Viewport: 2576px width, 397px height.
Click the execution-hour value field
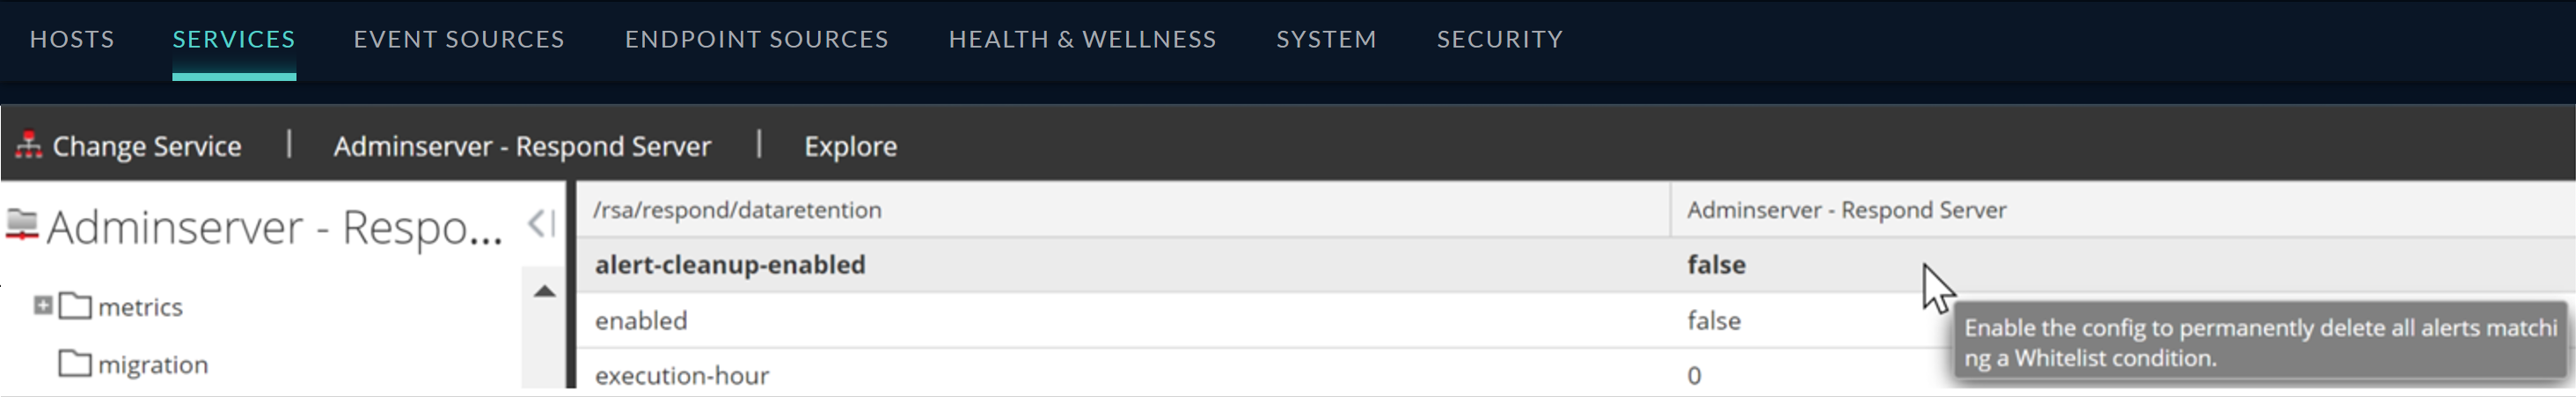pyautogui.click(x=1694, y=376)
